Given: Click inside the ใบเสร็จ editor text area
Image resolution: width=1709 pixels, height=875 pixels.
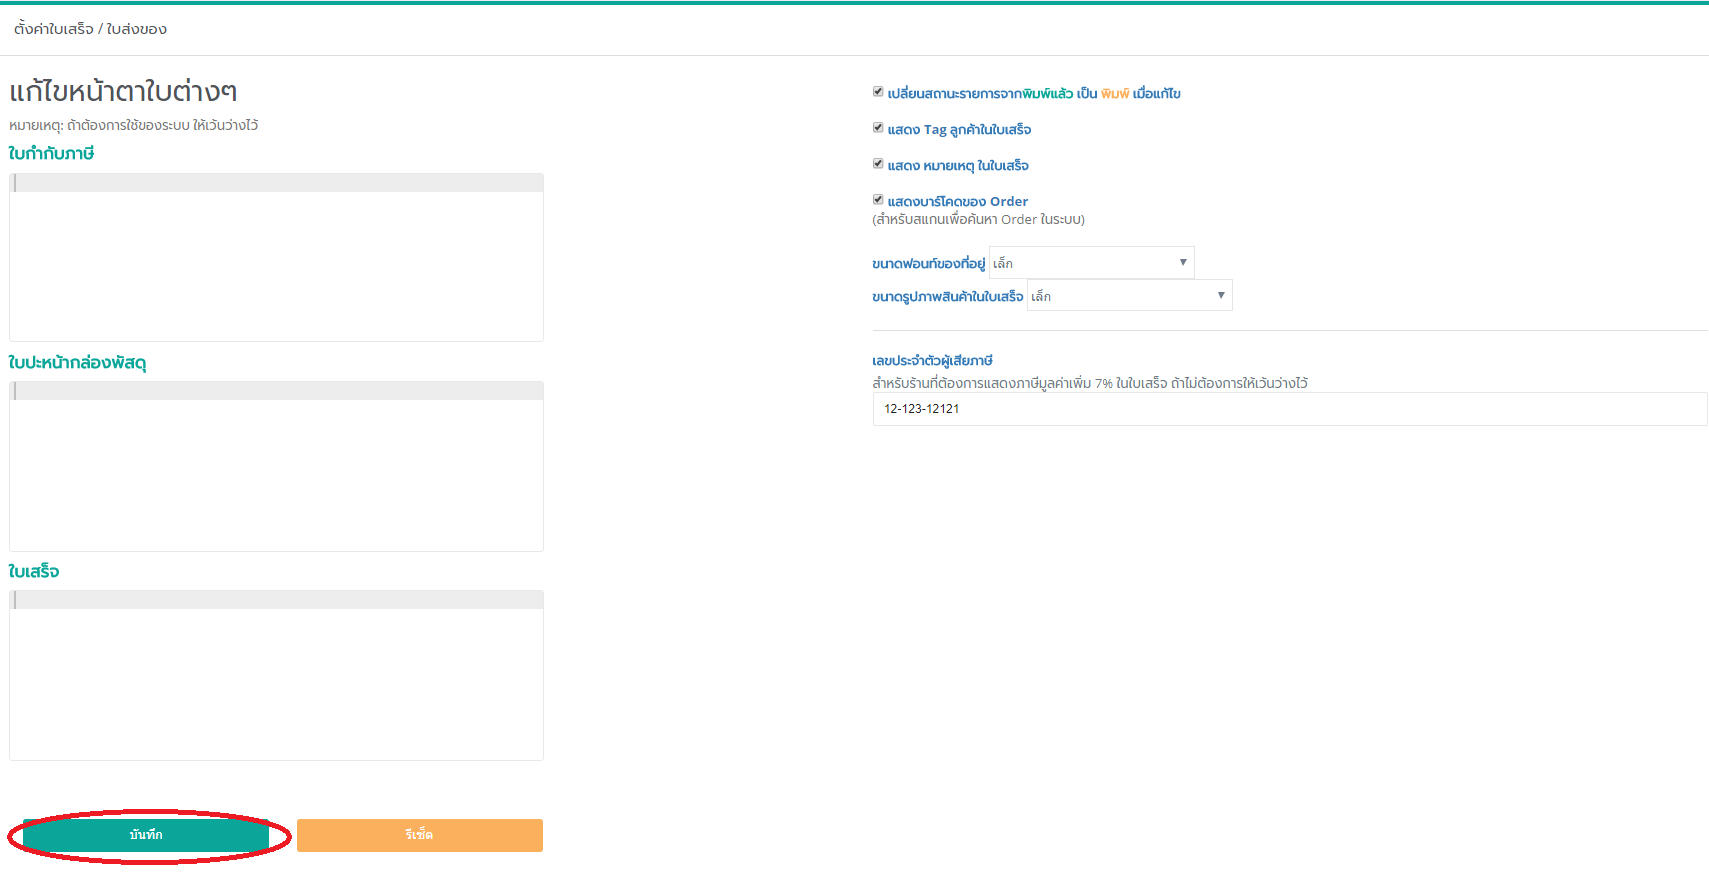Looking at the screenshot, I should (x=276, y=683).
